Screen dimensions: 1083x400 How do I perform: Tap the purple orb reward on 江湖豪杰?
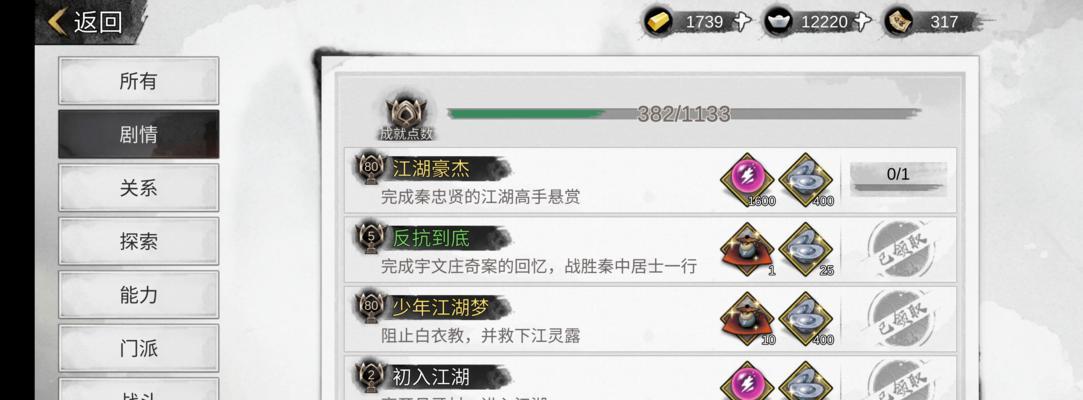tap(747, 180)
